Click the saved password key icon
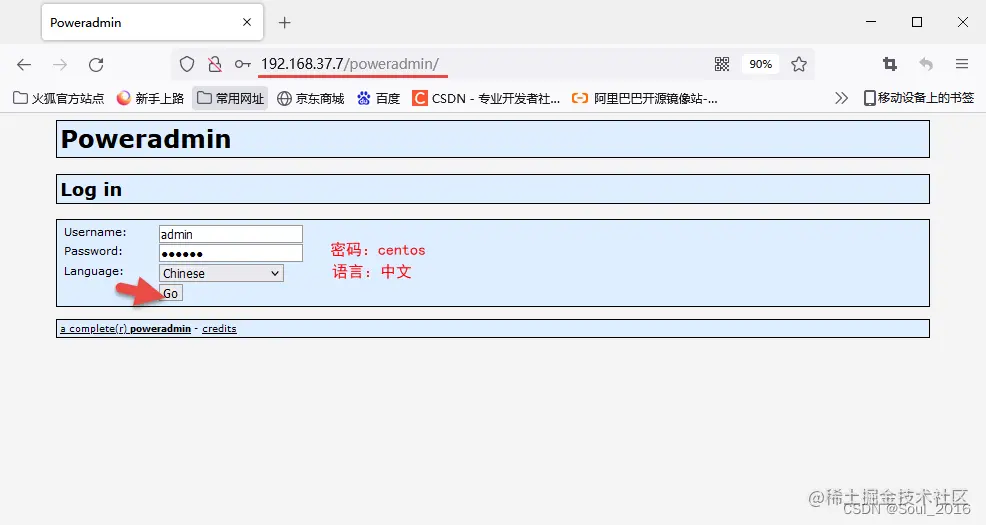Viewport: 986px width, 525px height. point(243,64)
